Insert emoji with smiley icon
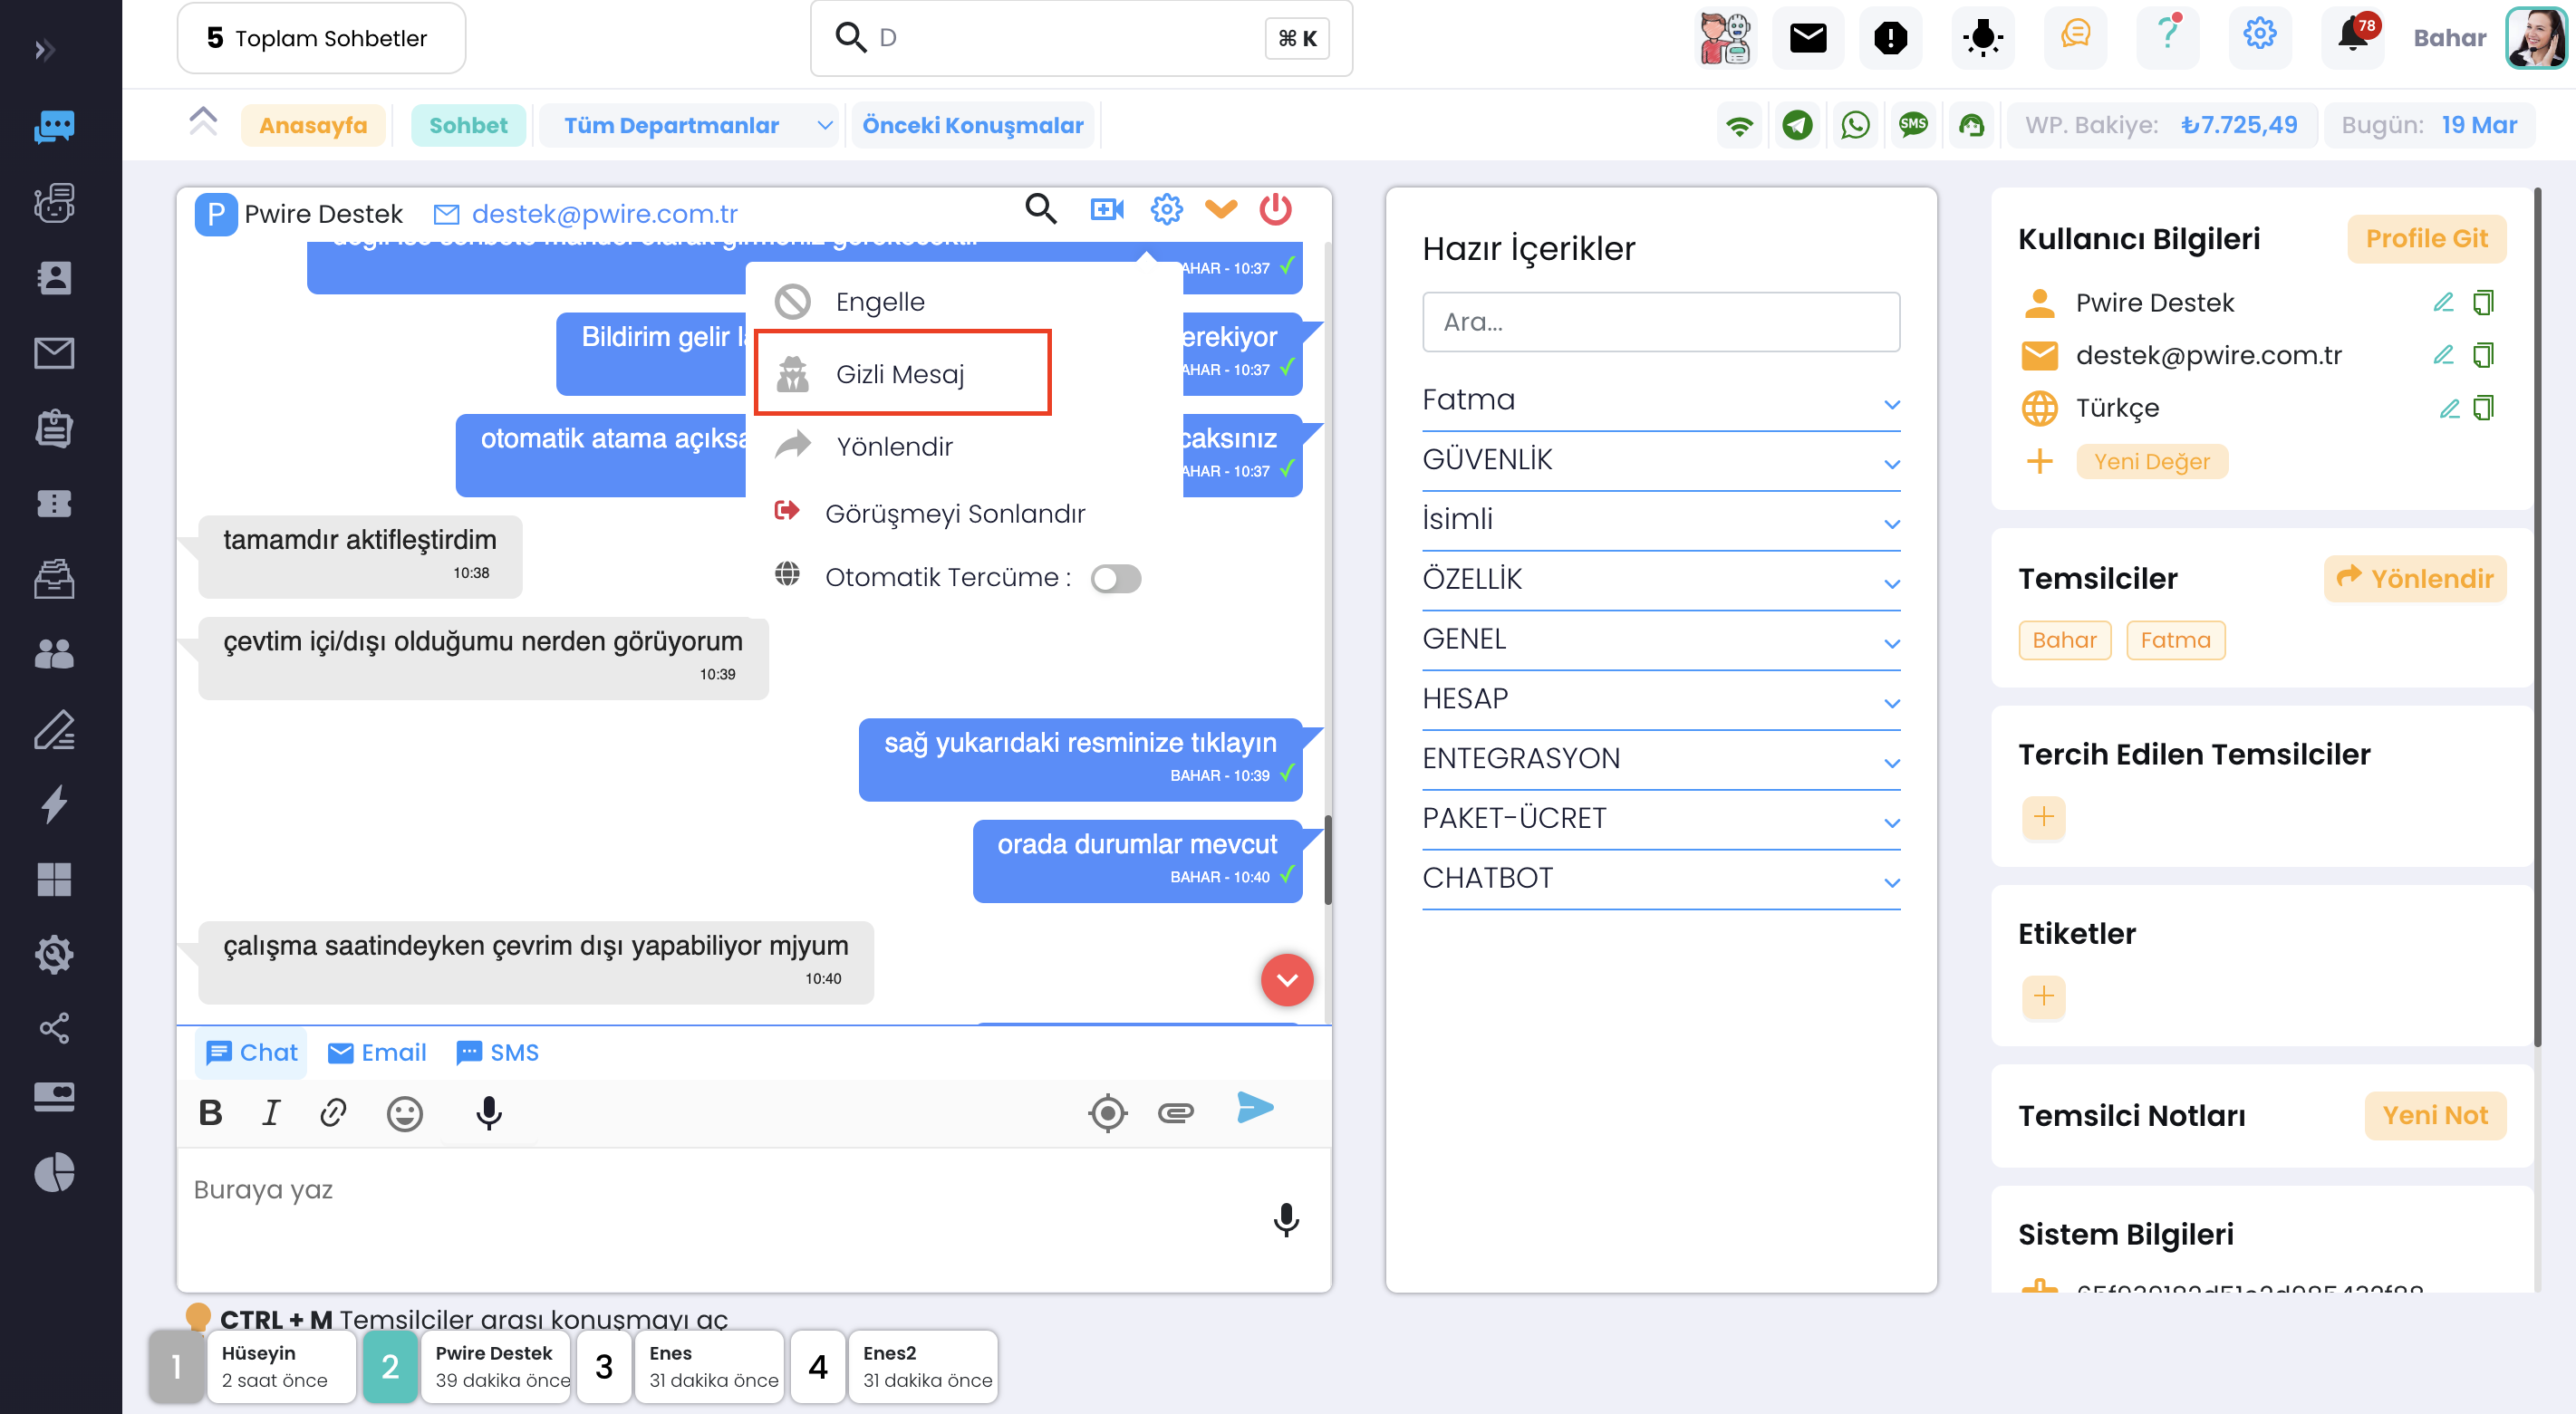Viewport: 2576px width, 1414px height. pos(404,1113)
